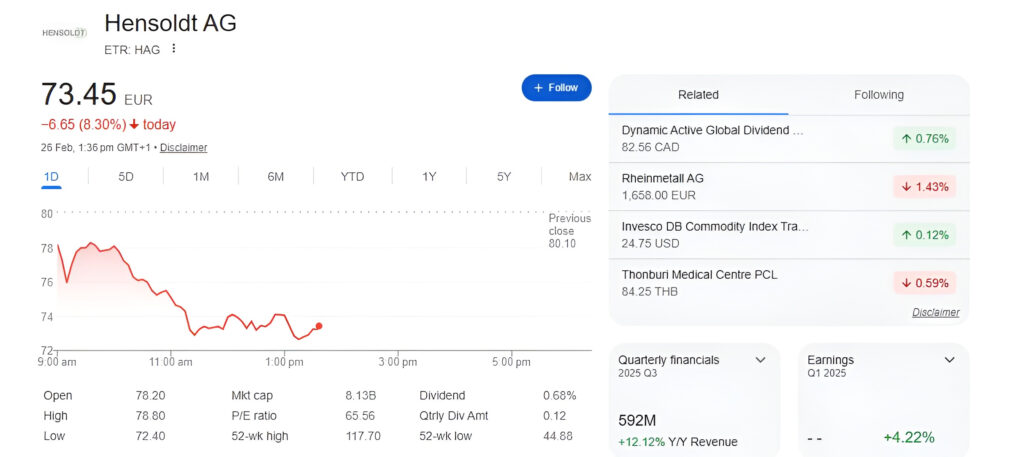The height and width of the screenshot is (457, 1024).
Task: Show the 1M chart range
Action: click(201, 177)
